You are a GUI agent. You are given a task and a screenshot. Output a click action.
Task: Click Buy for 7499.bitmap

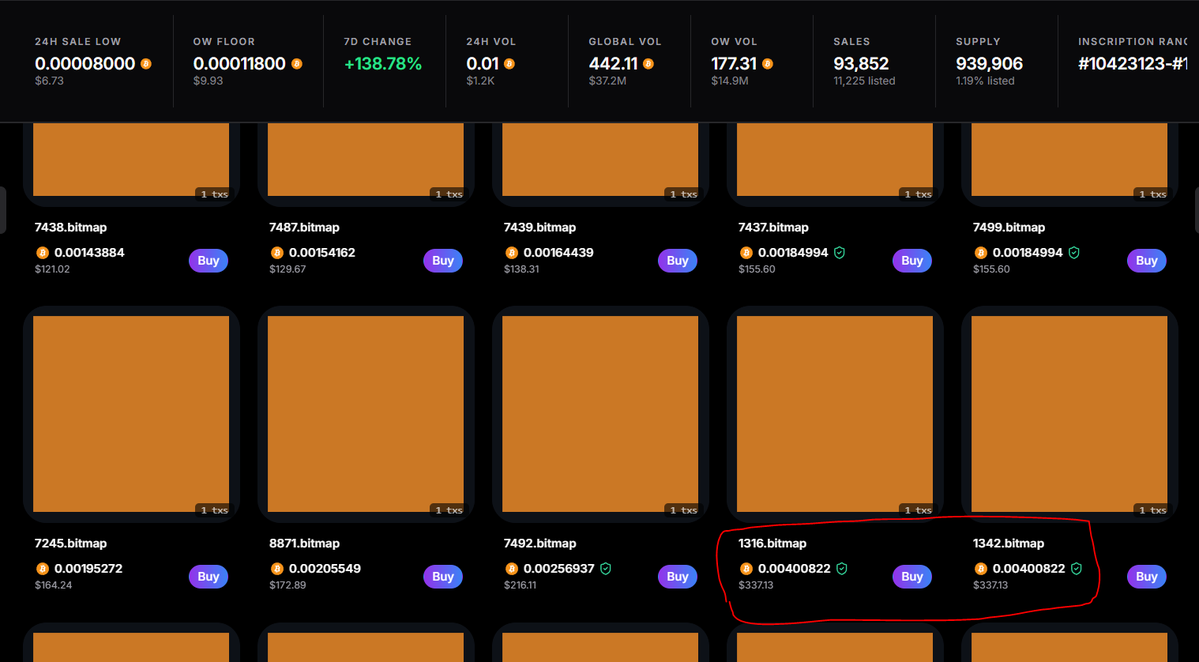click(1146, 261)
